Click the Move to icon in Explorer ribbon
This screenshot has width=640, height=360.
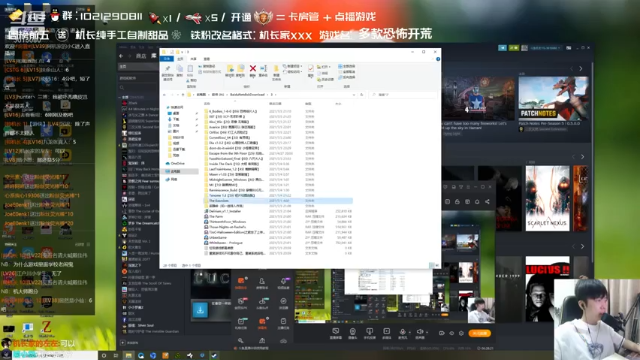pyautogui.click(x=230, y=69)
